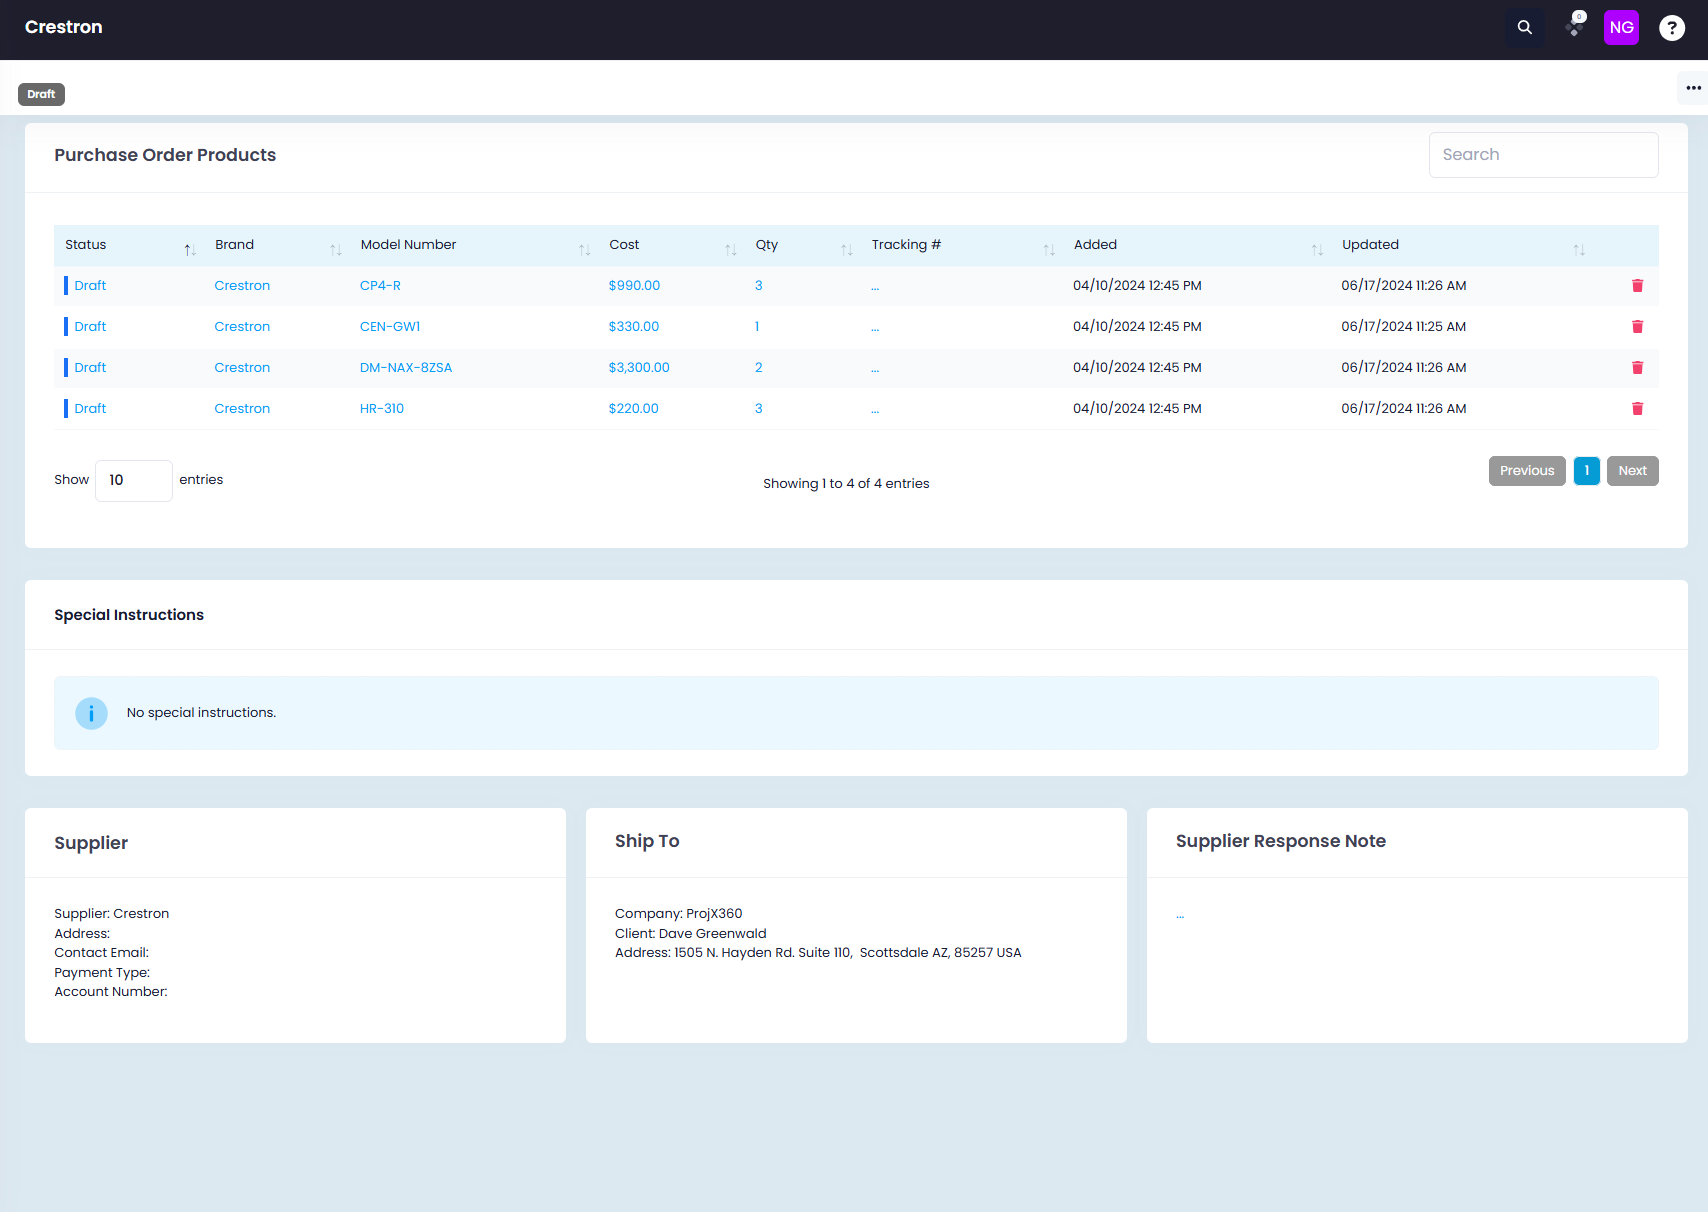The height and width of the screenshot is (1212, 1708).
Task: Click the Crestron logo text
Action: tap(64, 27)
